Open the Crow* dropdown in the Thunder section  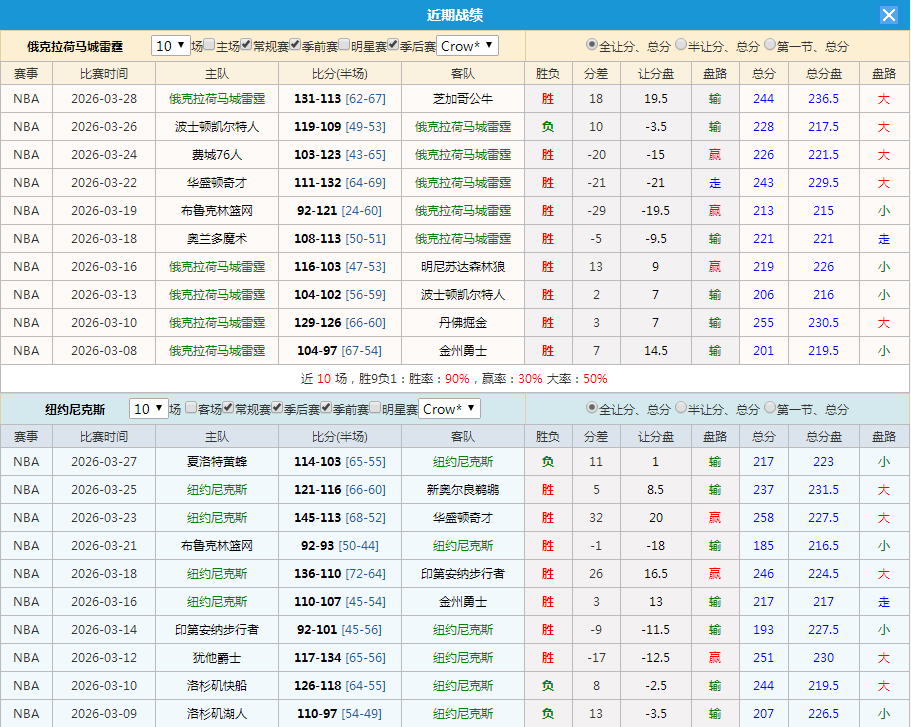(466, 45)
